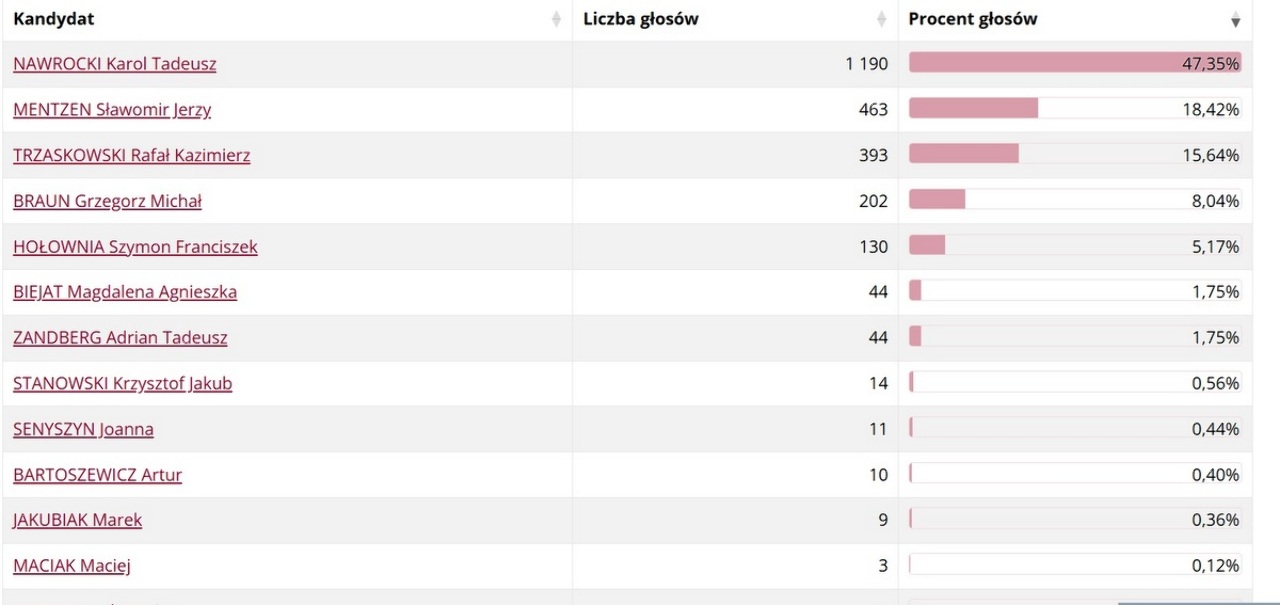Screen dimensions: 1280x605
Task: Sort by Liczba głosów column arrows
Action: pos(882,19)
